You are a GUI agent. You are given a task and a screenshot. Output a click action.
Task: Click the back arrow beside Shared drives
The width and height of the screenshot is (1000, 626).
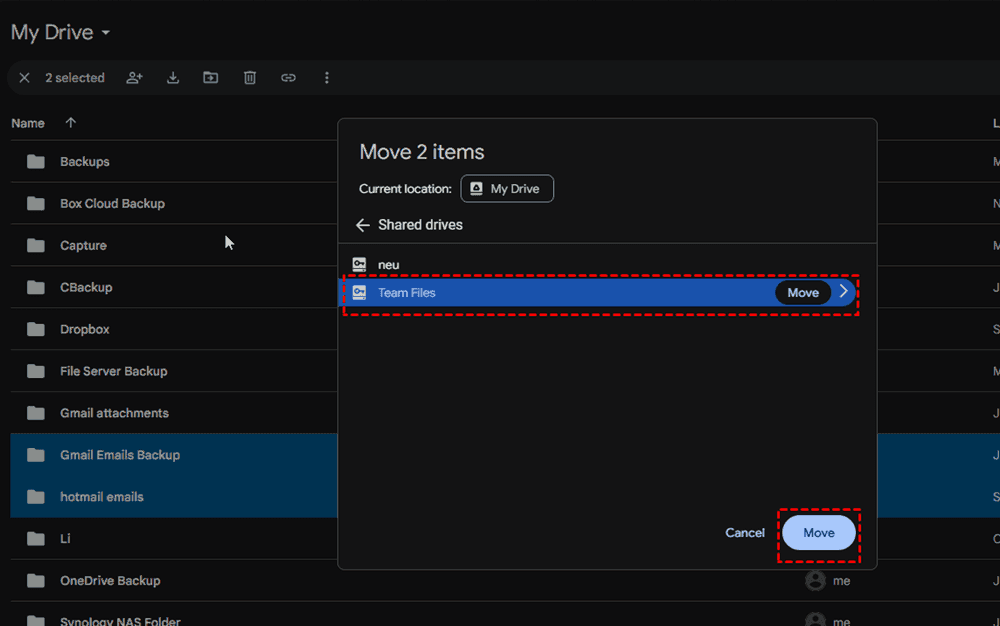tap(363, 225)
